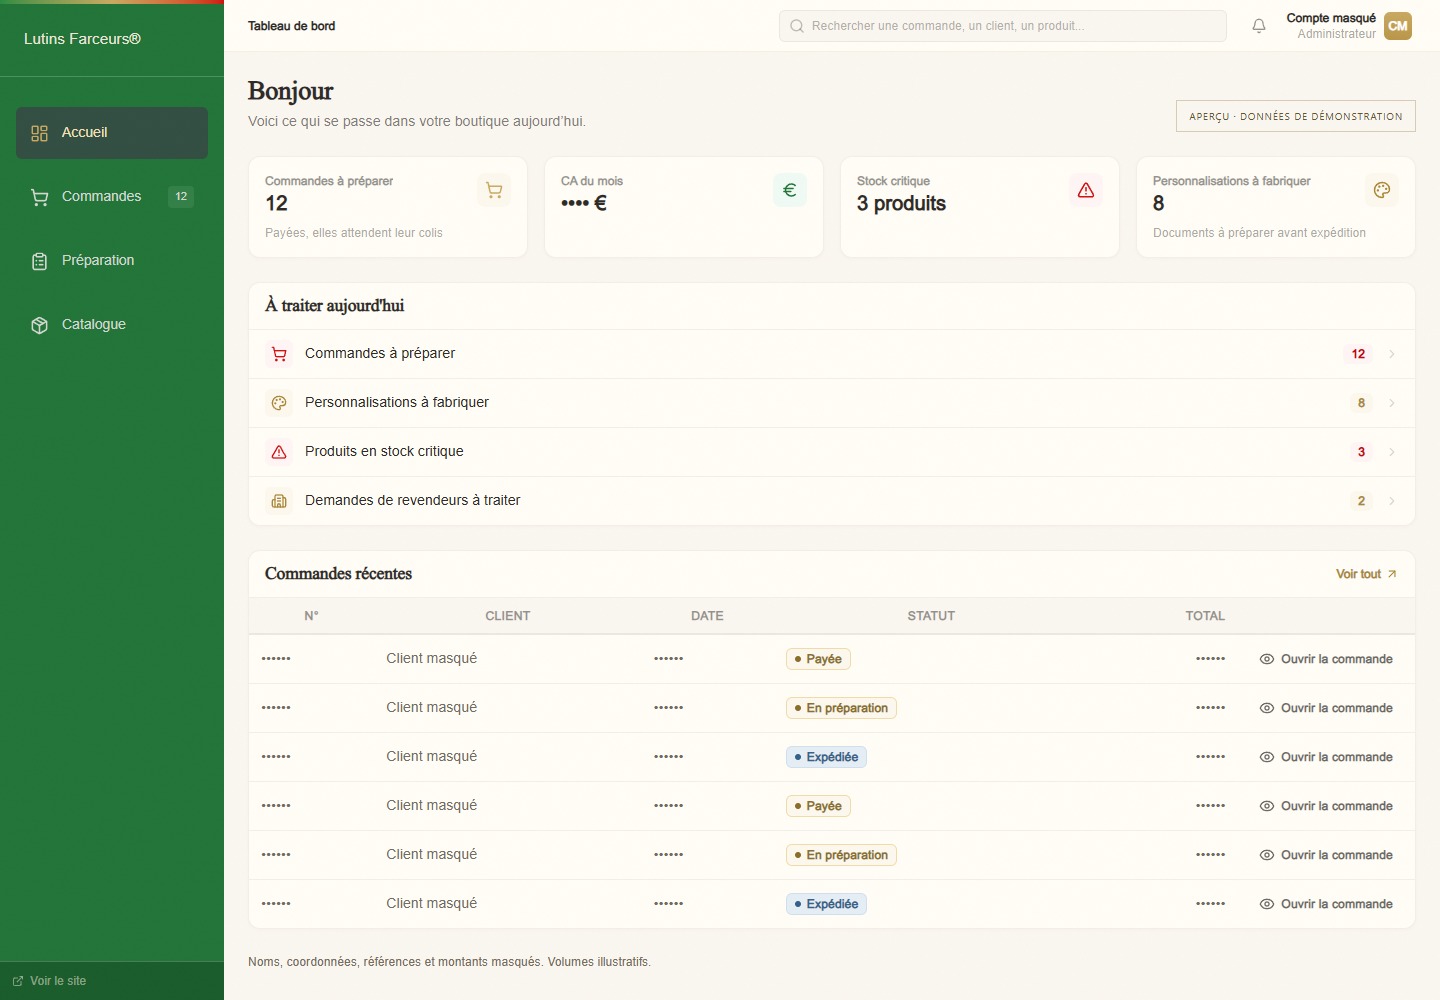Click the Aperçu données de démonstration badge
This screenshot has height=1000, width=1440.
1296,116
